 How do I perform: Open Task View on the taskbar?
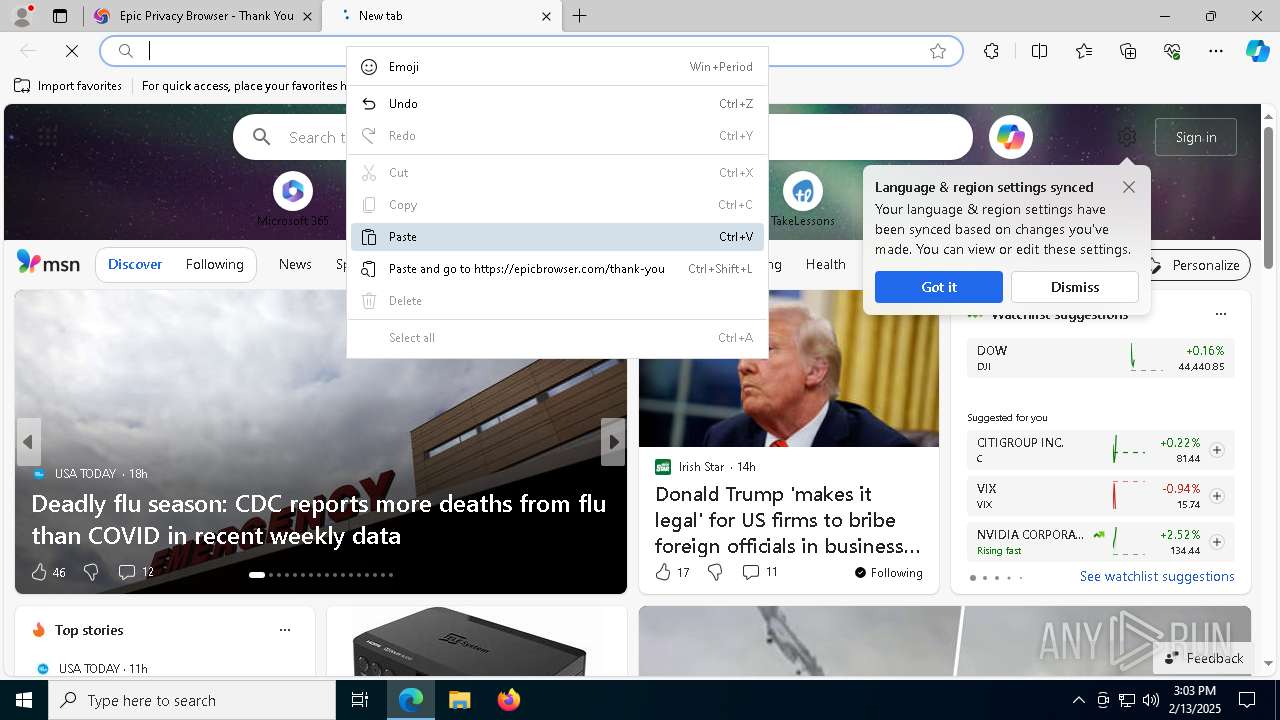[360, 700]
